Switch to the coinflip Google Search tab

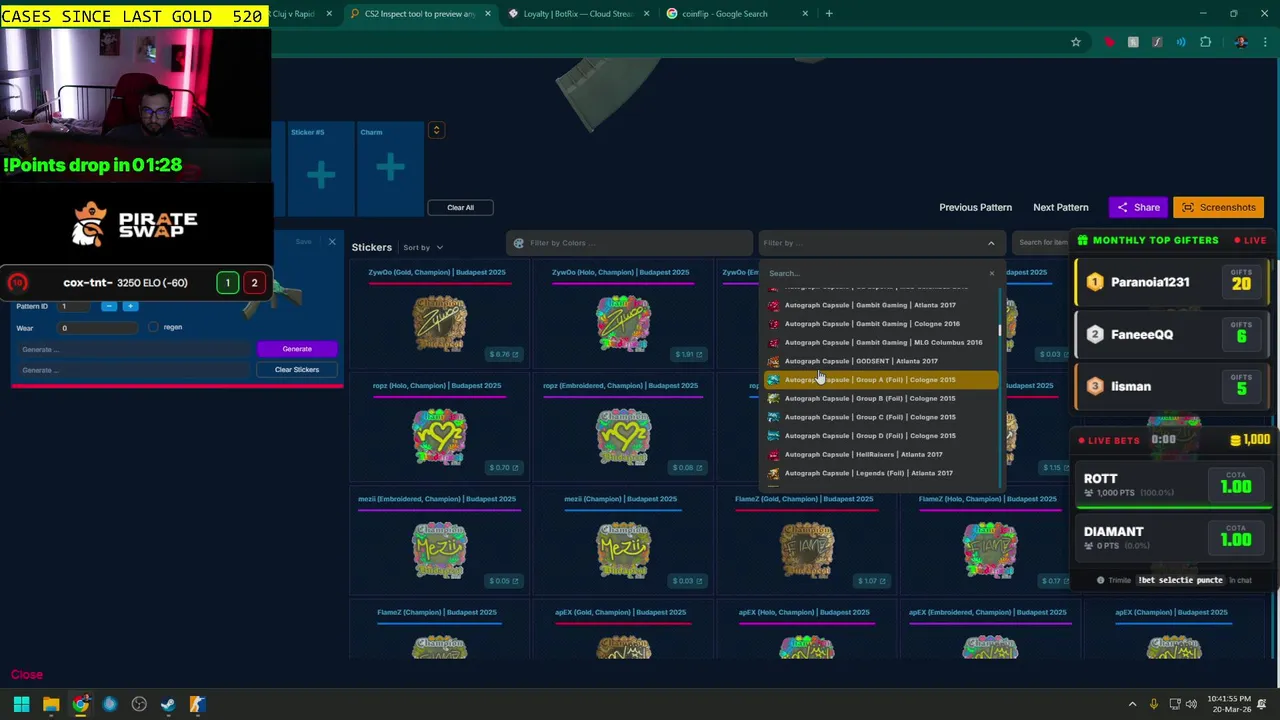(x=735, y=14)
